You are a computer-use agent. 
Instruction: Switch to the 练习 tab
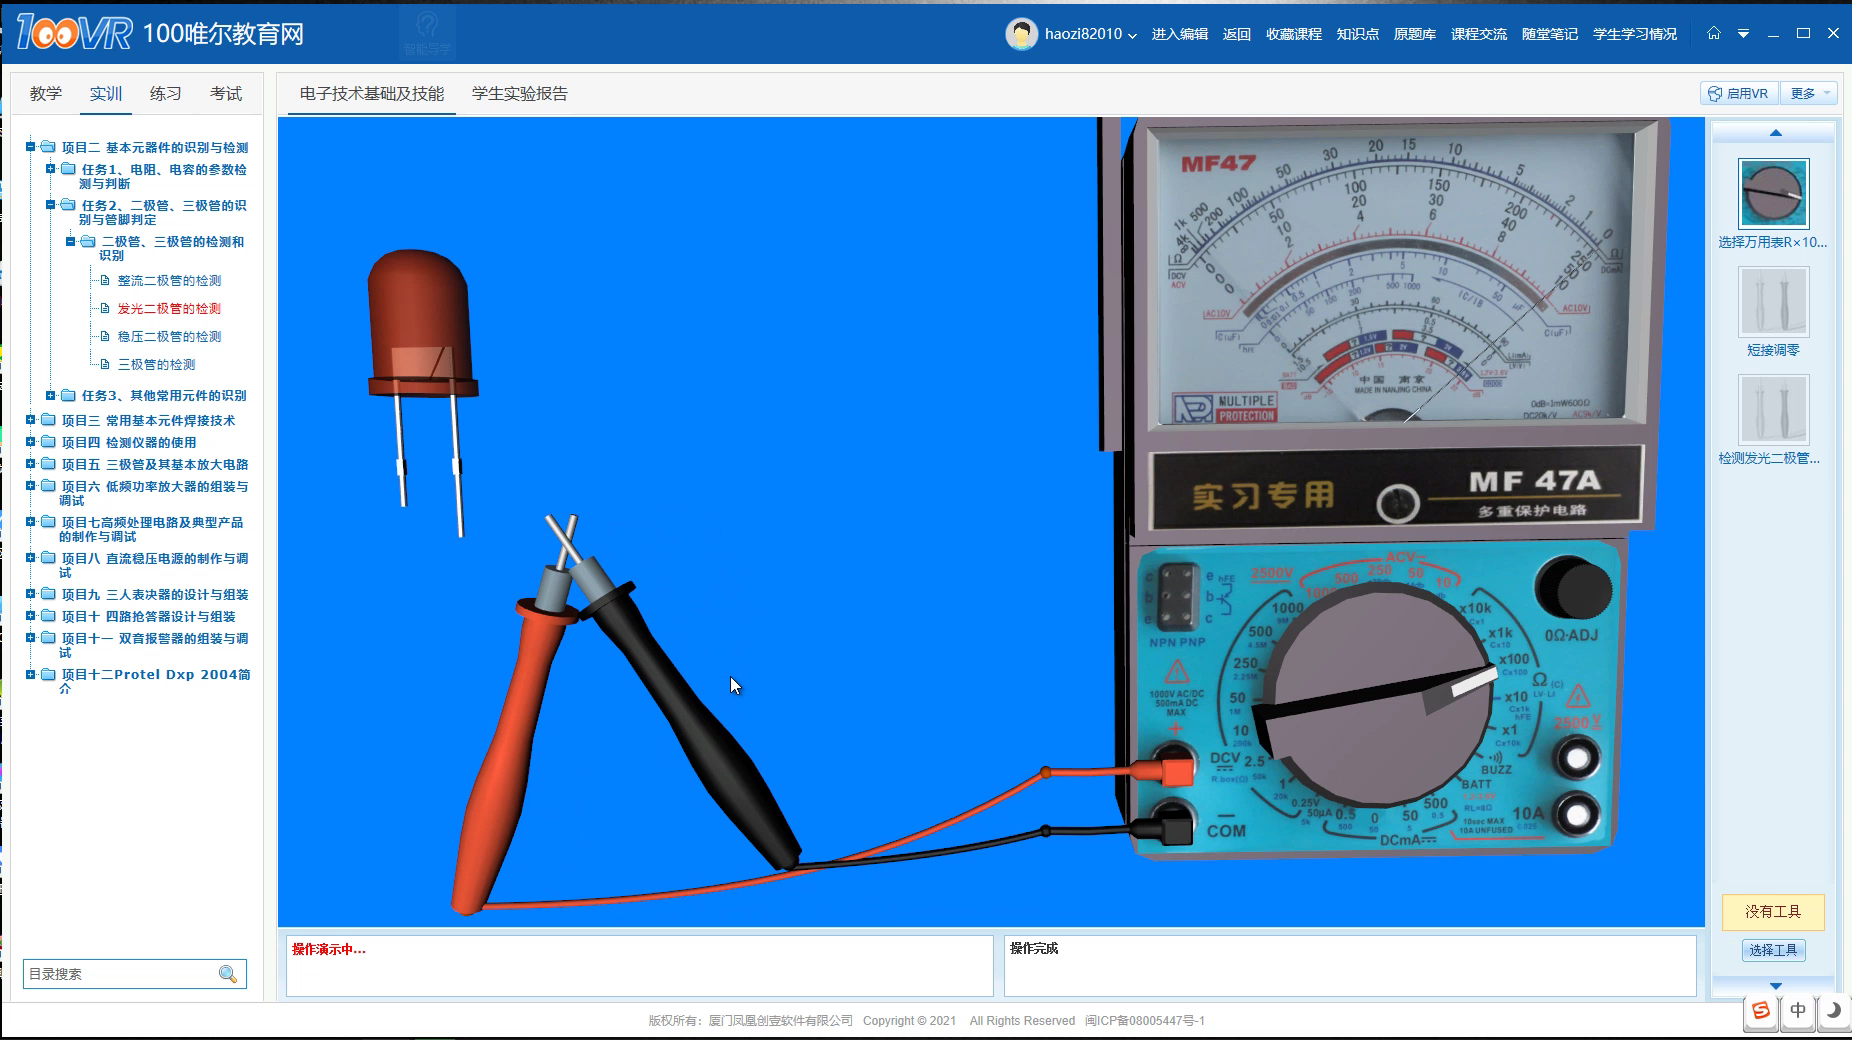pyautogui.click(x=166, y=93)
